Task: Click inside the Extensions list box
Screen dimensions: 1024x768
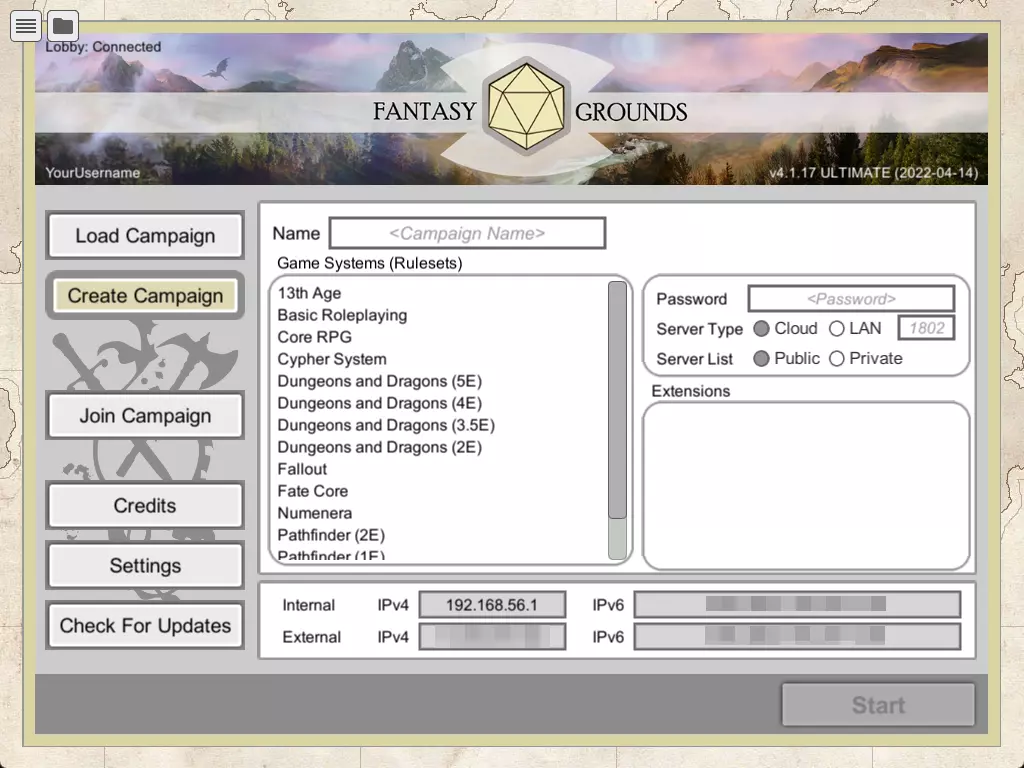Action: tap(806, 486)
